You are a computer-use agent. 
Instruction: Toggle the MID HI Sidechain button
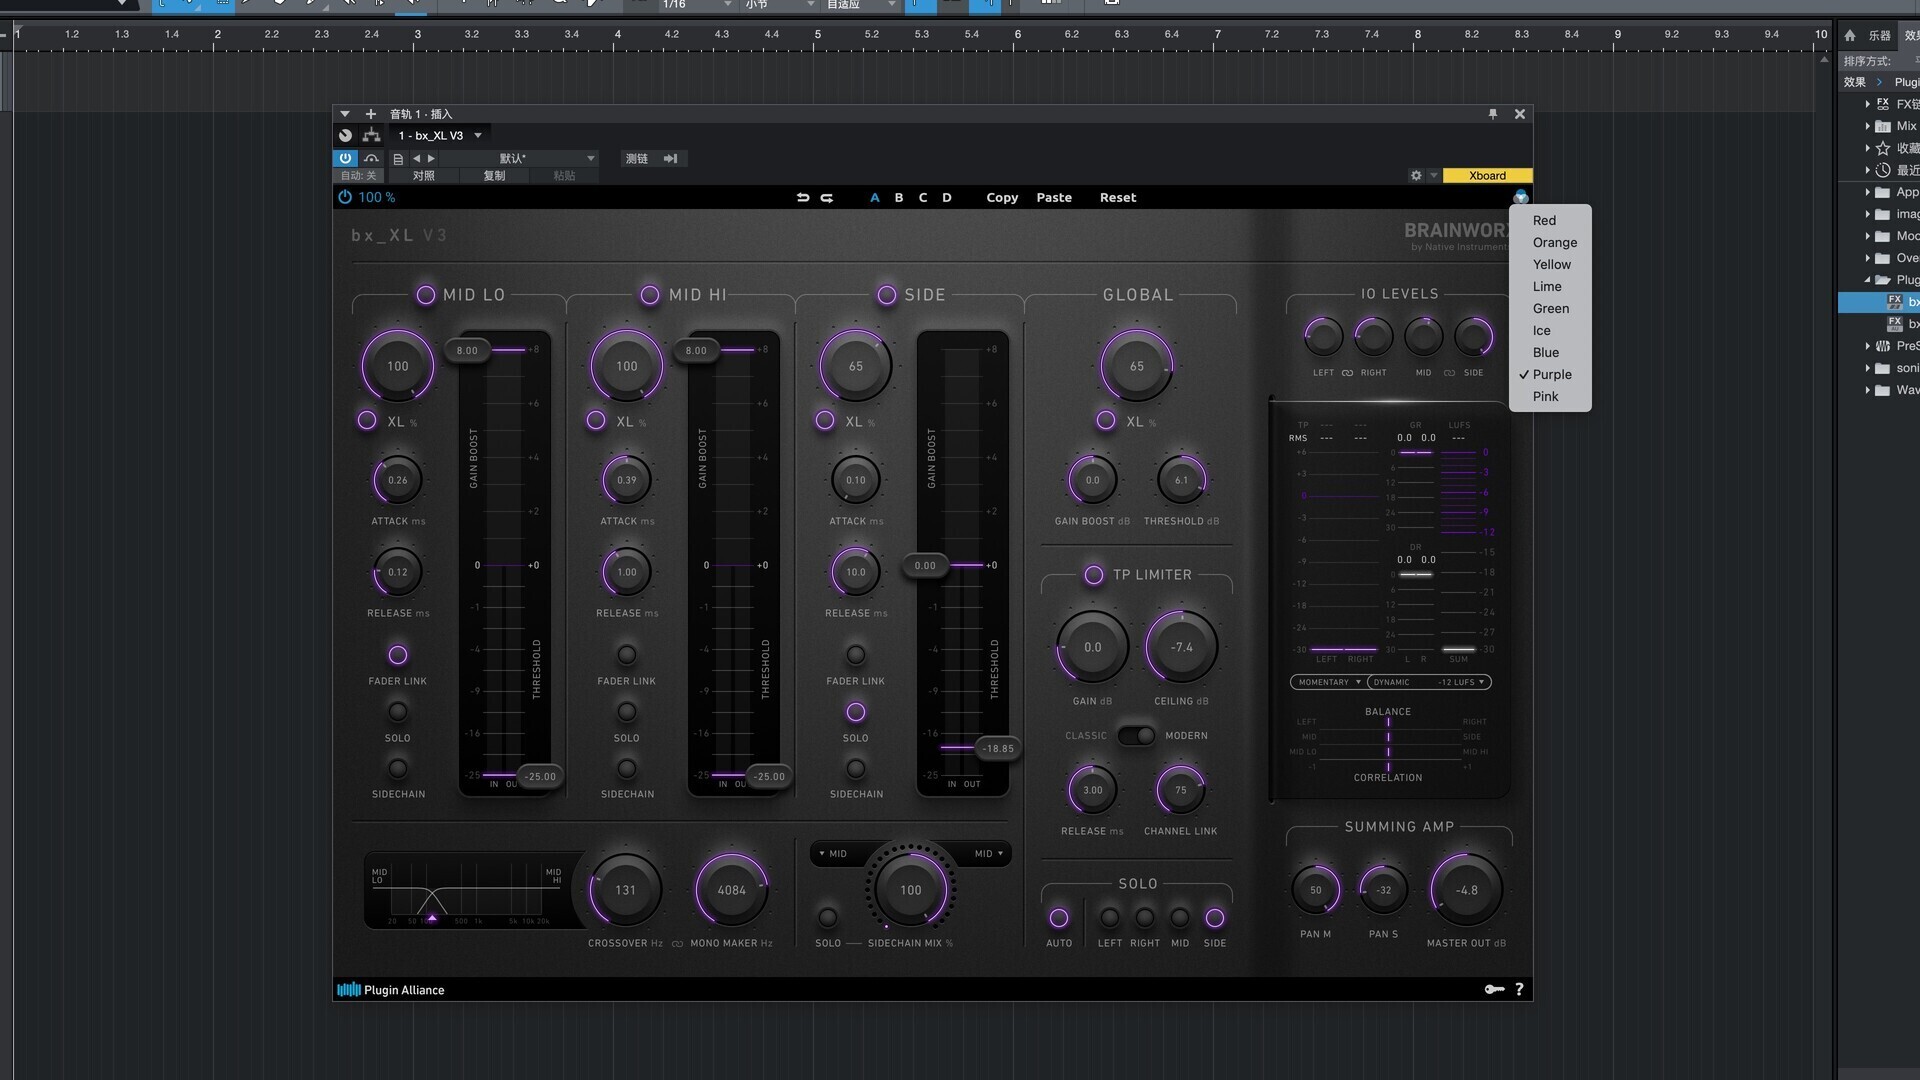627,769
